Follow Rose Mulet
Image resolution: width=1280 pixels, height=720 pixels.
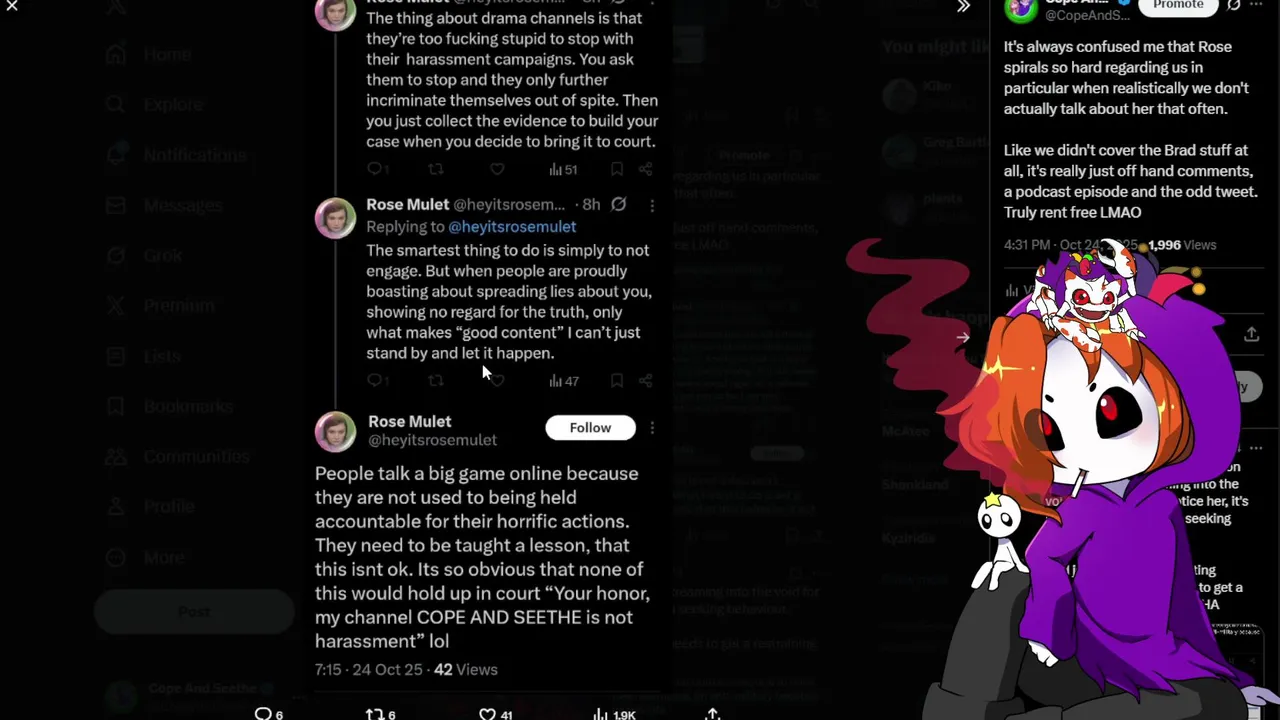[590, 428]
